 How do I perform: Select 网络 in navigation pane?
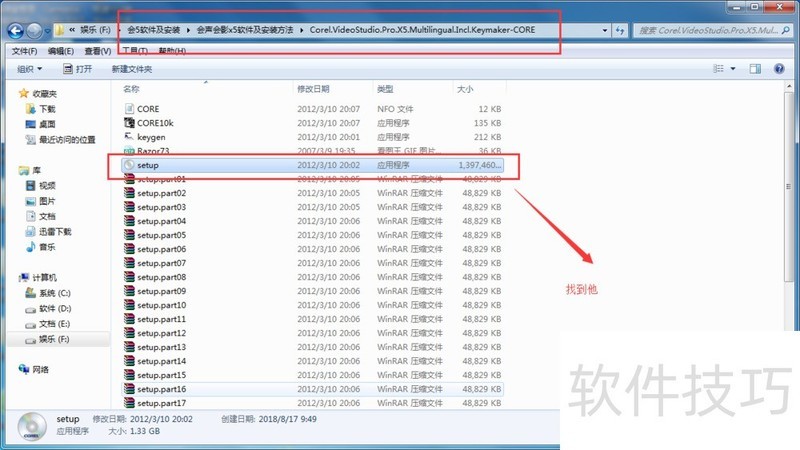coord(34,369)
